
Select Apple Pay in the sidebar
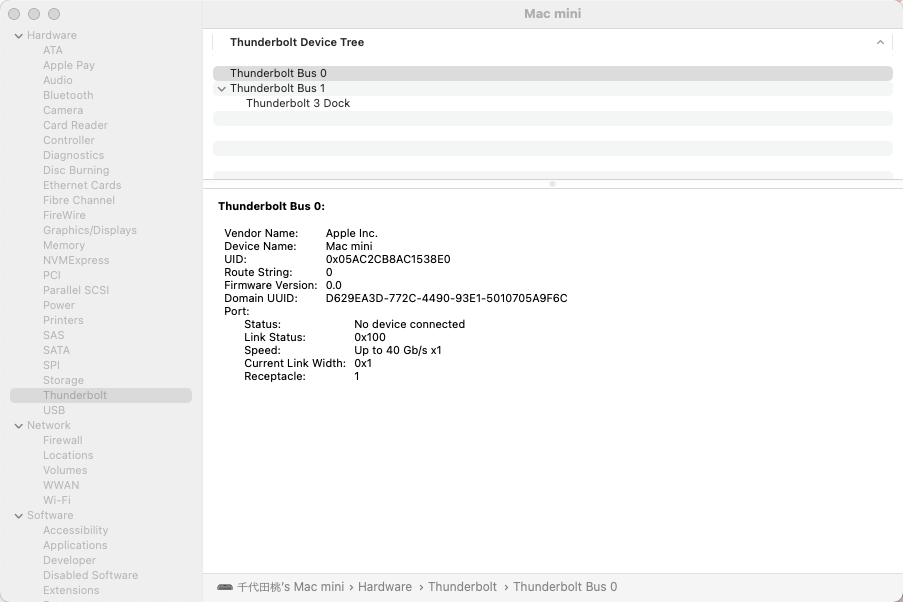pos(69,65)
